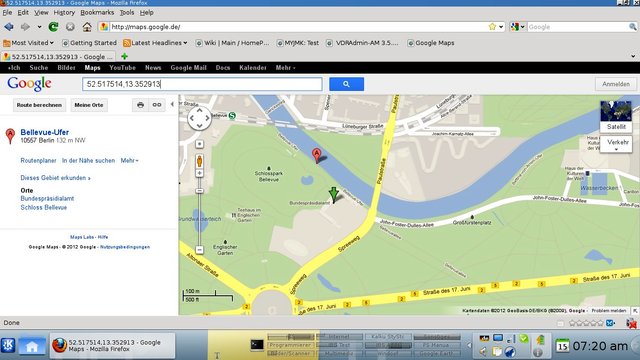Viewport: 640px width, 360px height.
Task: Click the Route berechnen button
Action: pyautogui.click(x=39, y=105)
